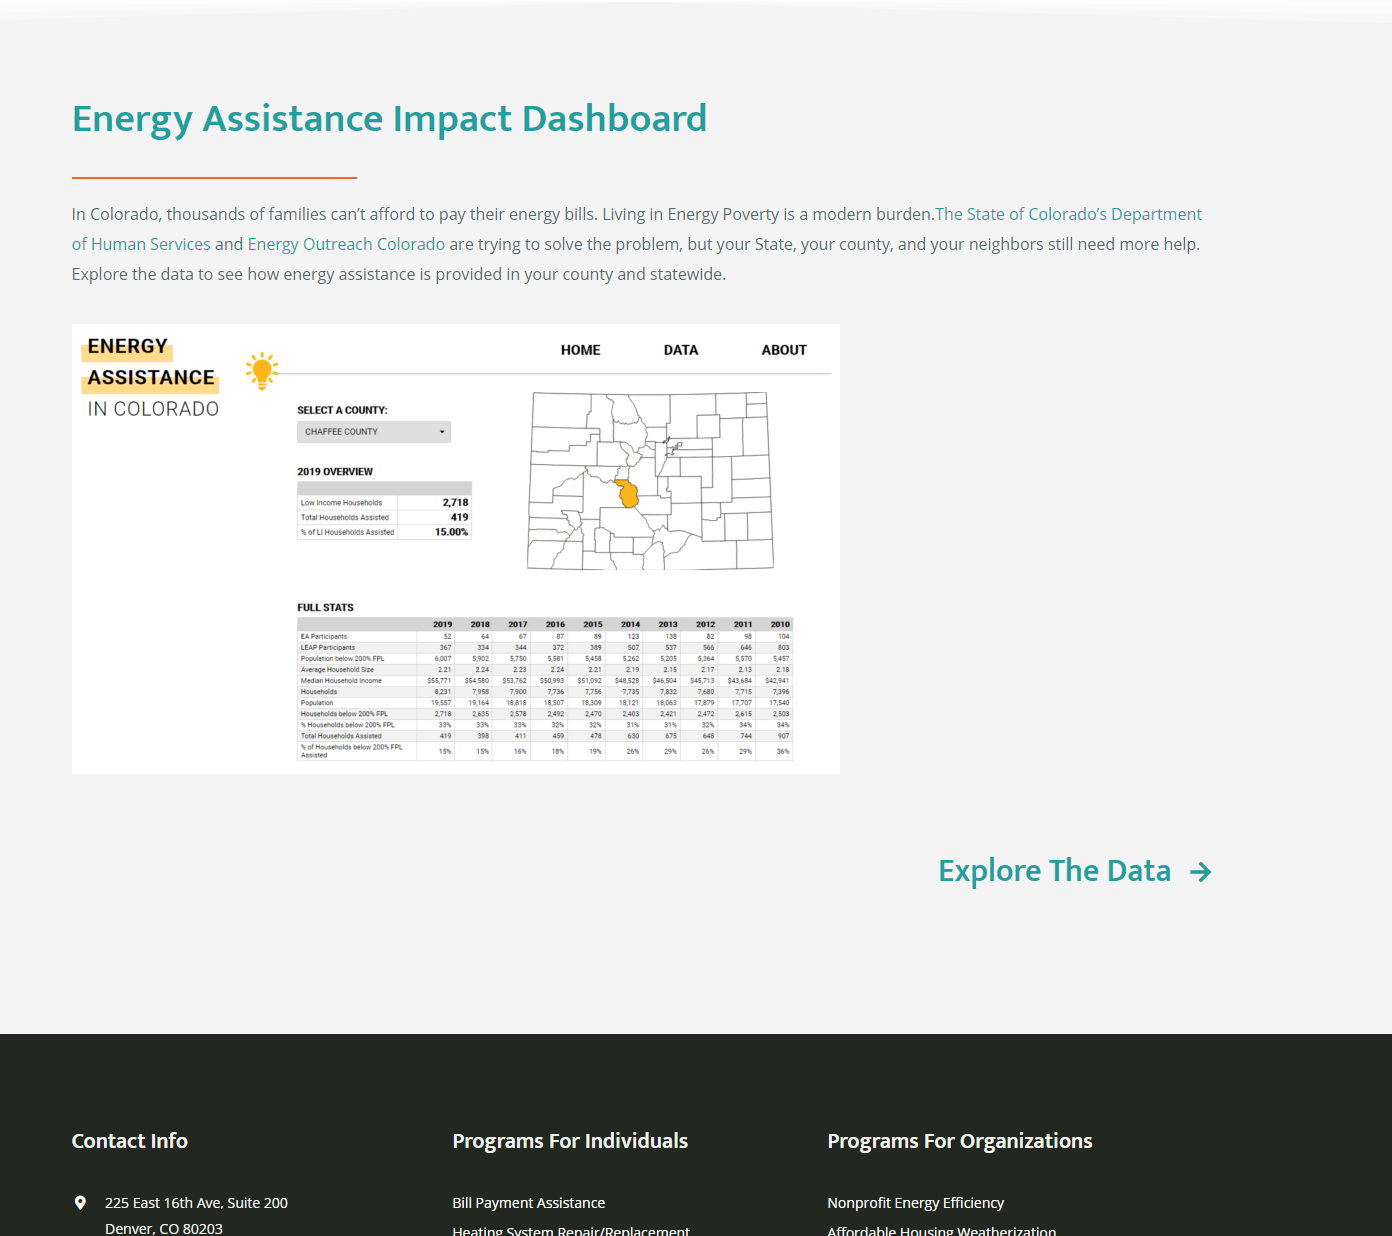The width and height of the screenshot is (1392, 1236).
Task: Click the lightbulb icon in dashboard header
Action: [262, 371]
